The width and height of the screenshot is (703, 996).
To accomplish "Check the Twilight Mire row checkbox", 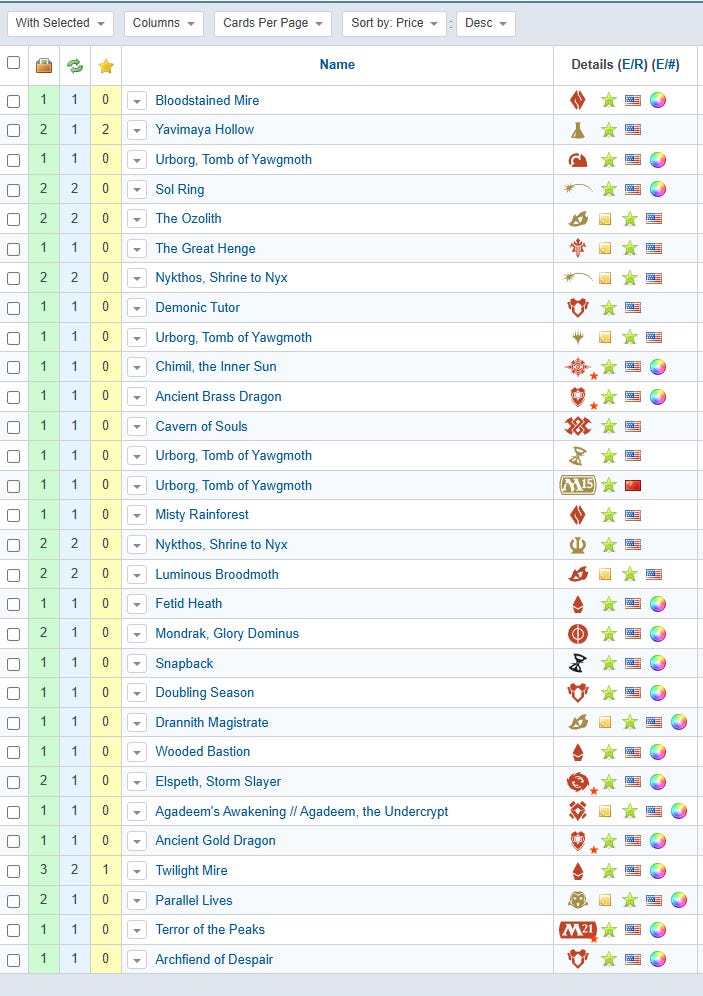I will pos(13,872).
